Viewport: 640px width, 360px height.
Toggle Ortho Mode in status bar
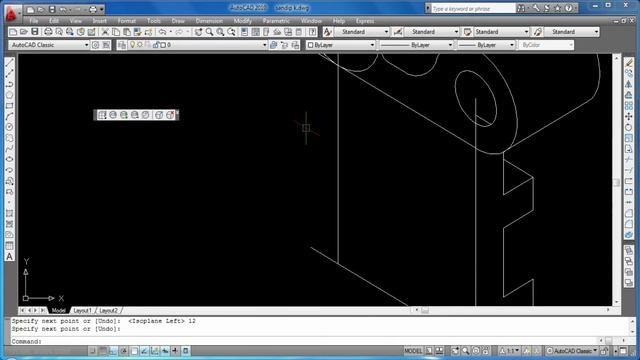[x=113, y=351]
